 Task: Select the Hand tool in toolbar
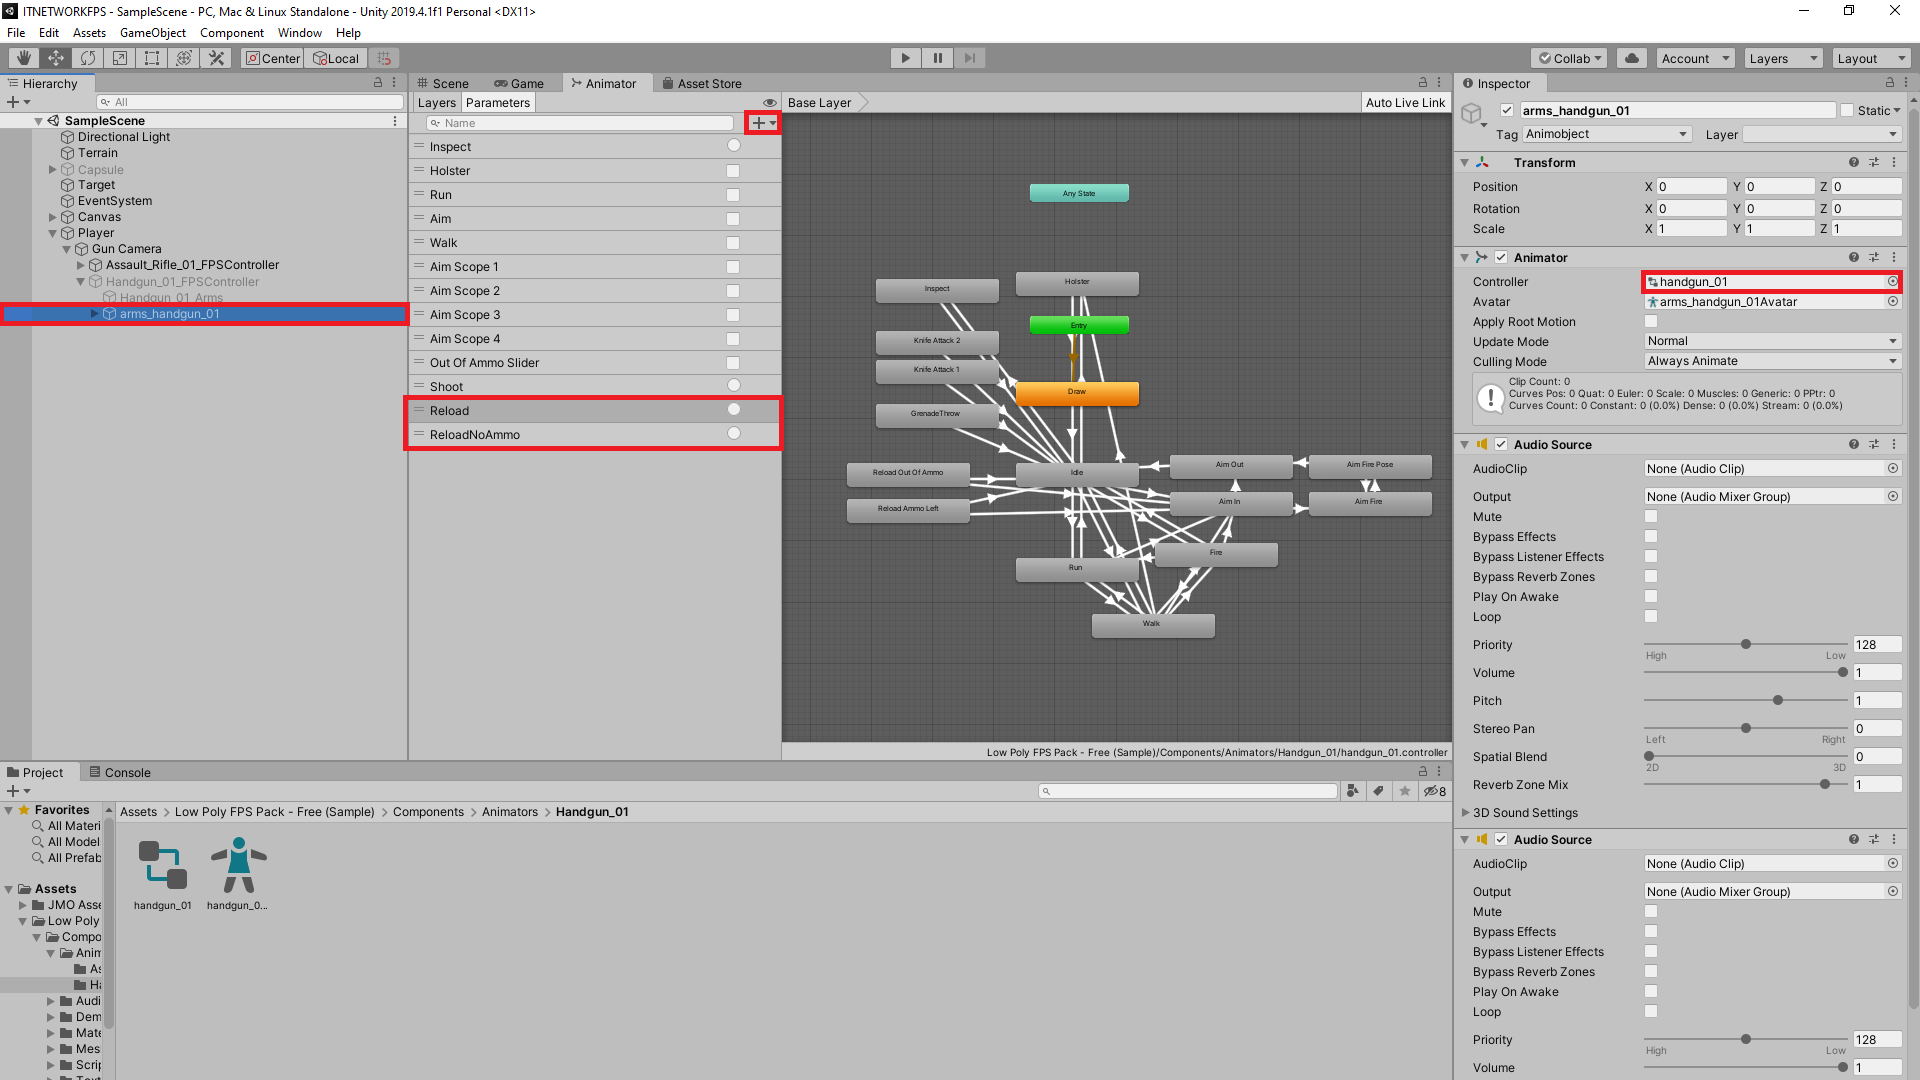tap(23, 58)
